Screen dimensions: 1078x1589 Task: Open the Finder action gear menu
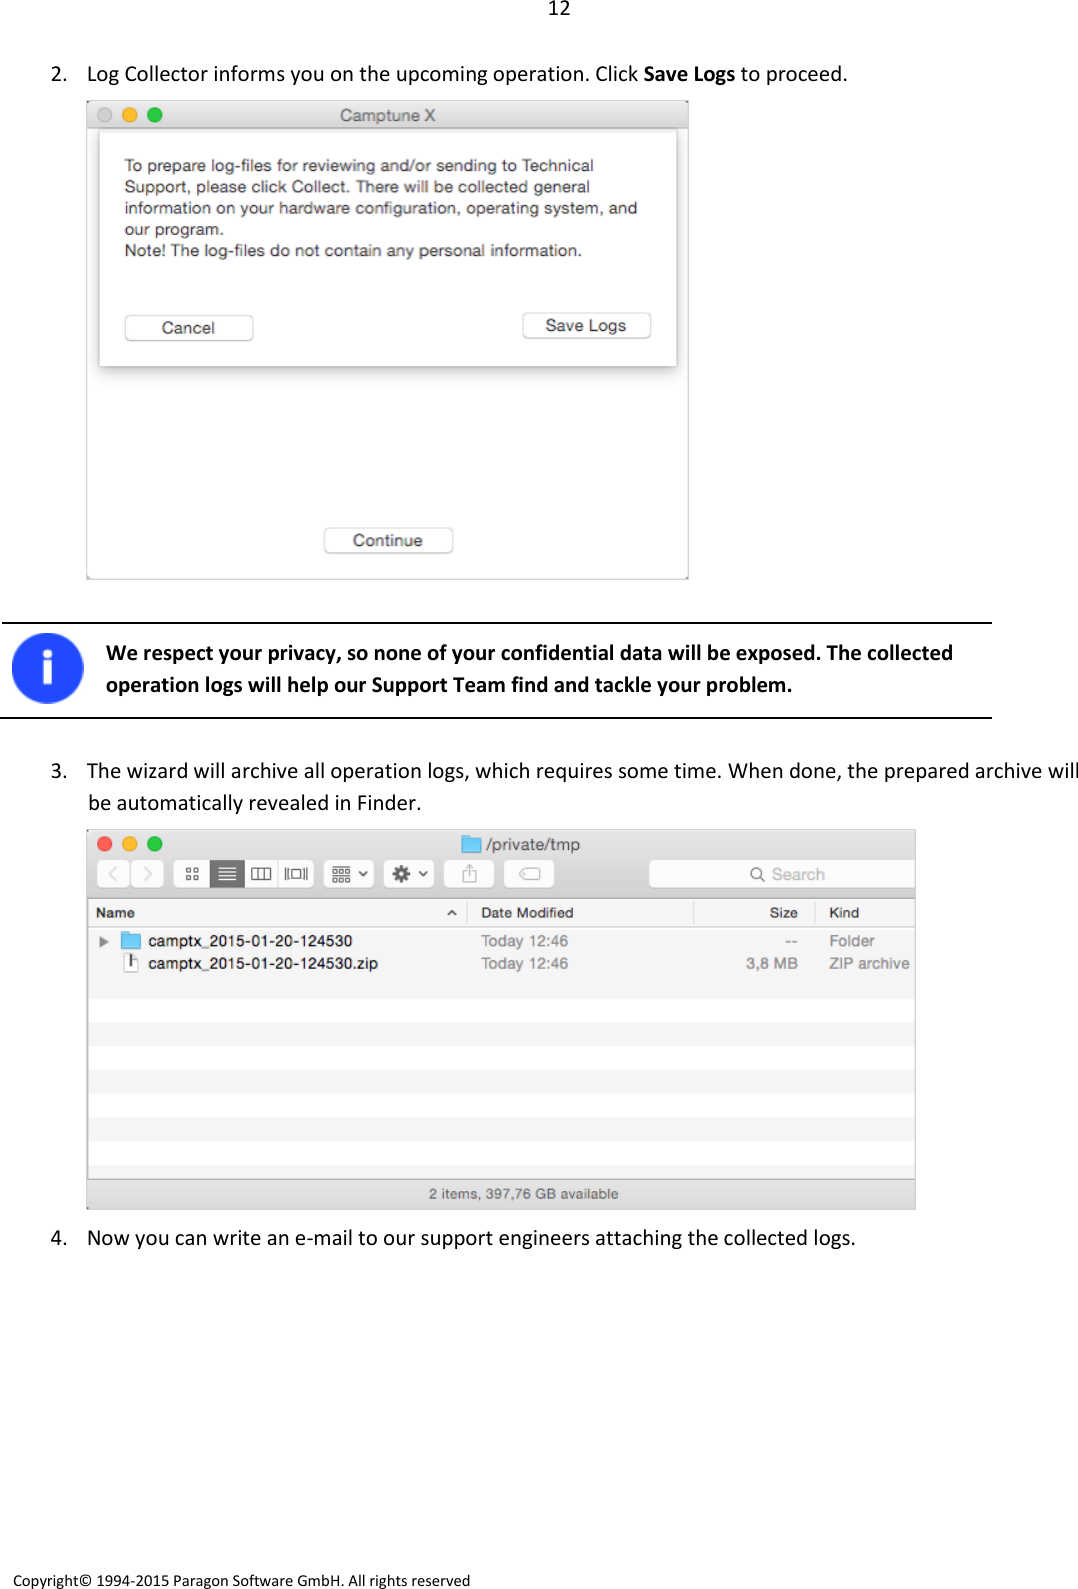point(409,874)
